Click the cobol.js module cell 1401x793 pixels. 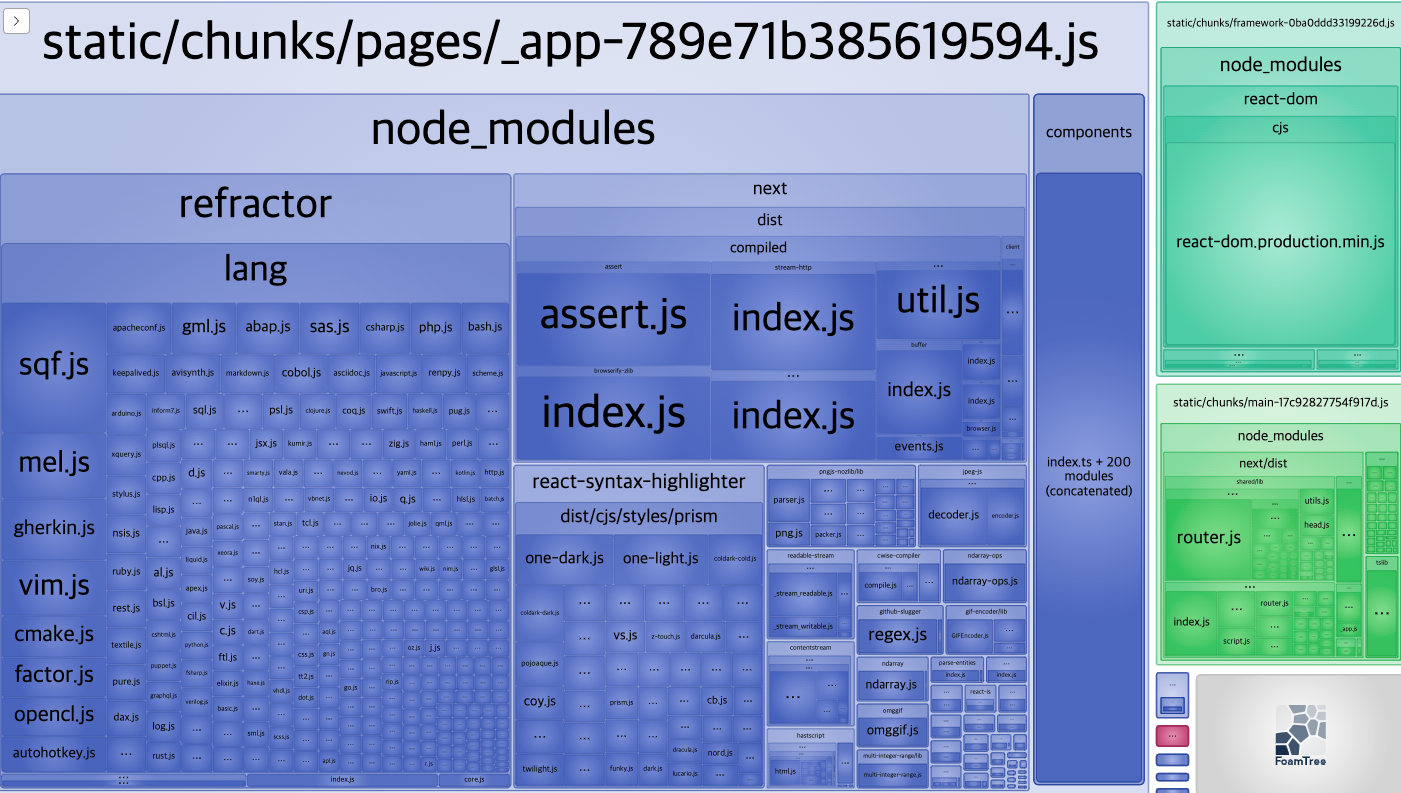pyautogui.click(x=301, y=373)
